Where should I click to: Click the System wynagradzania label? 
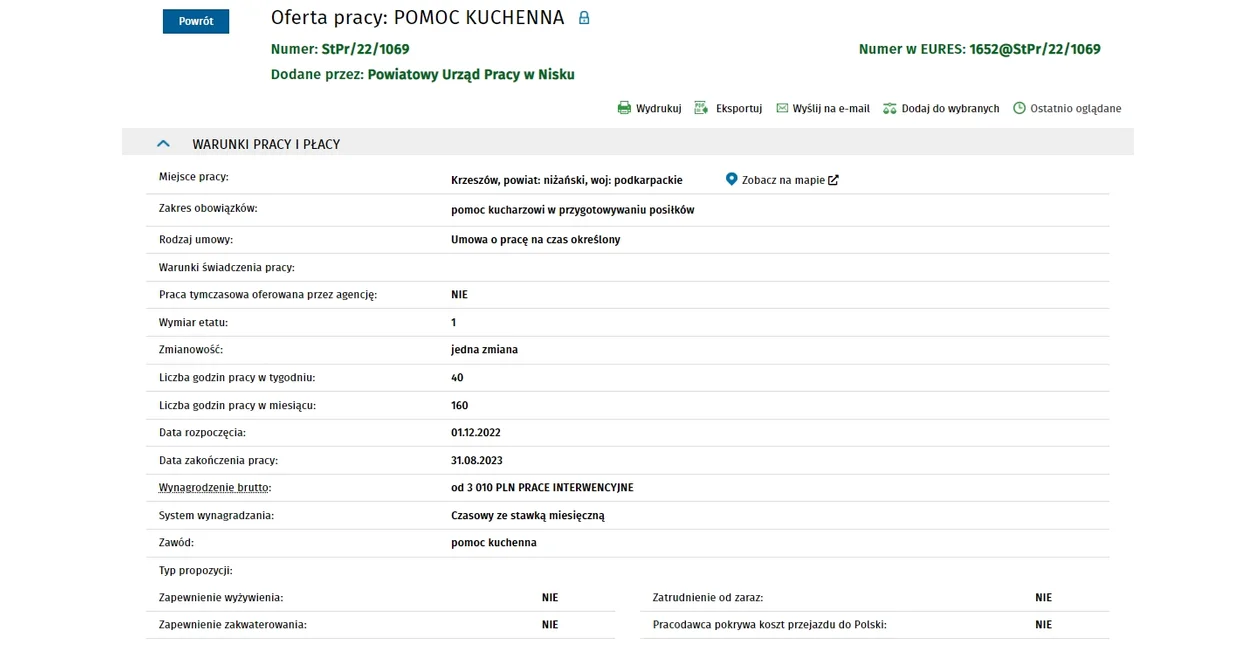(x=216, y=516)
